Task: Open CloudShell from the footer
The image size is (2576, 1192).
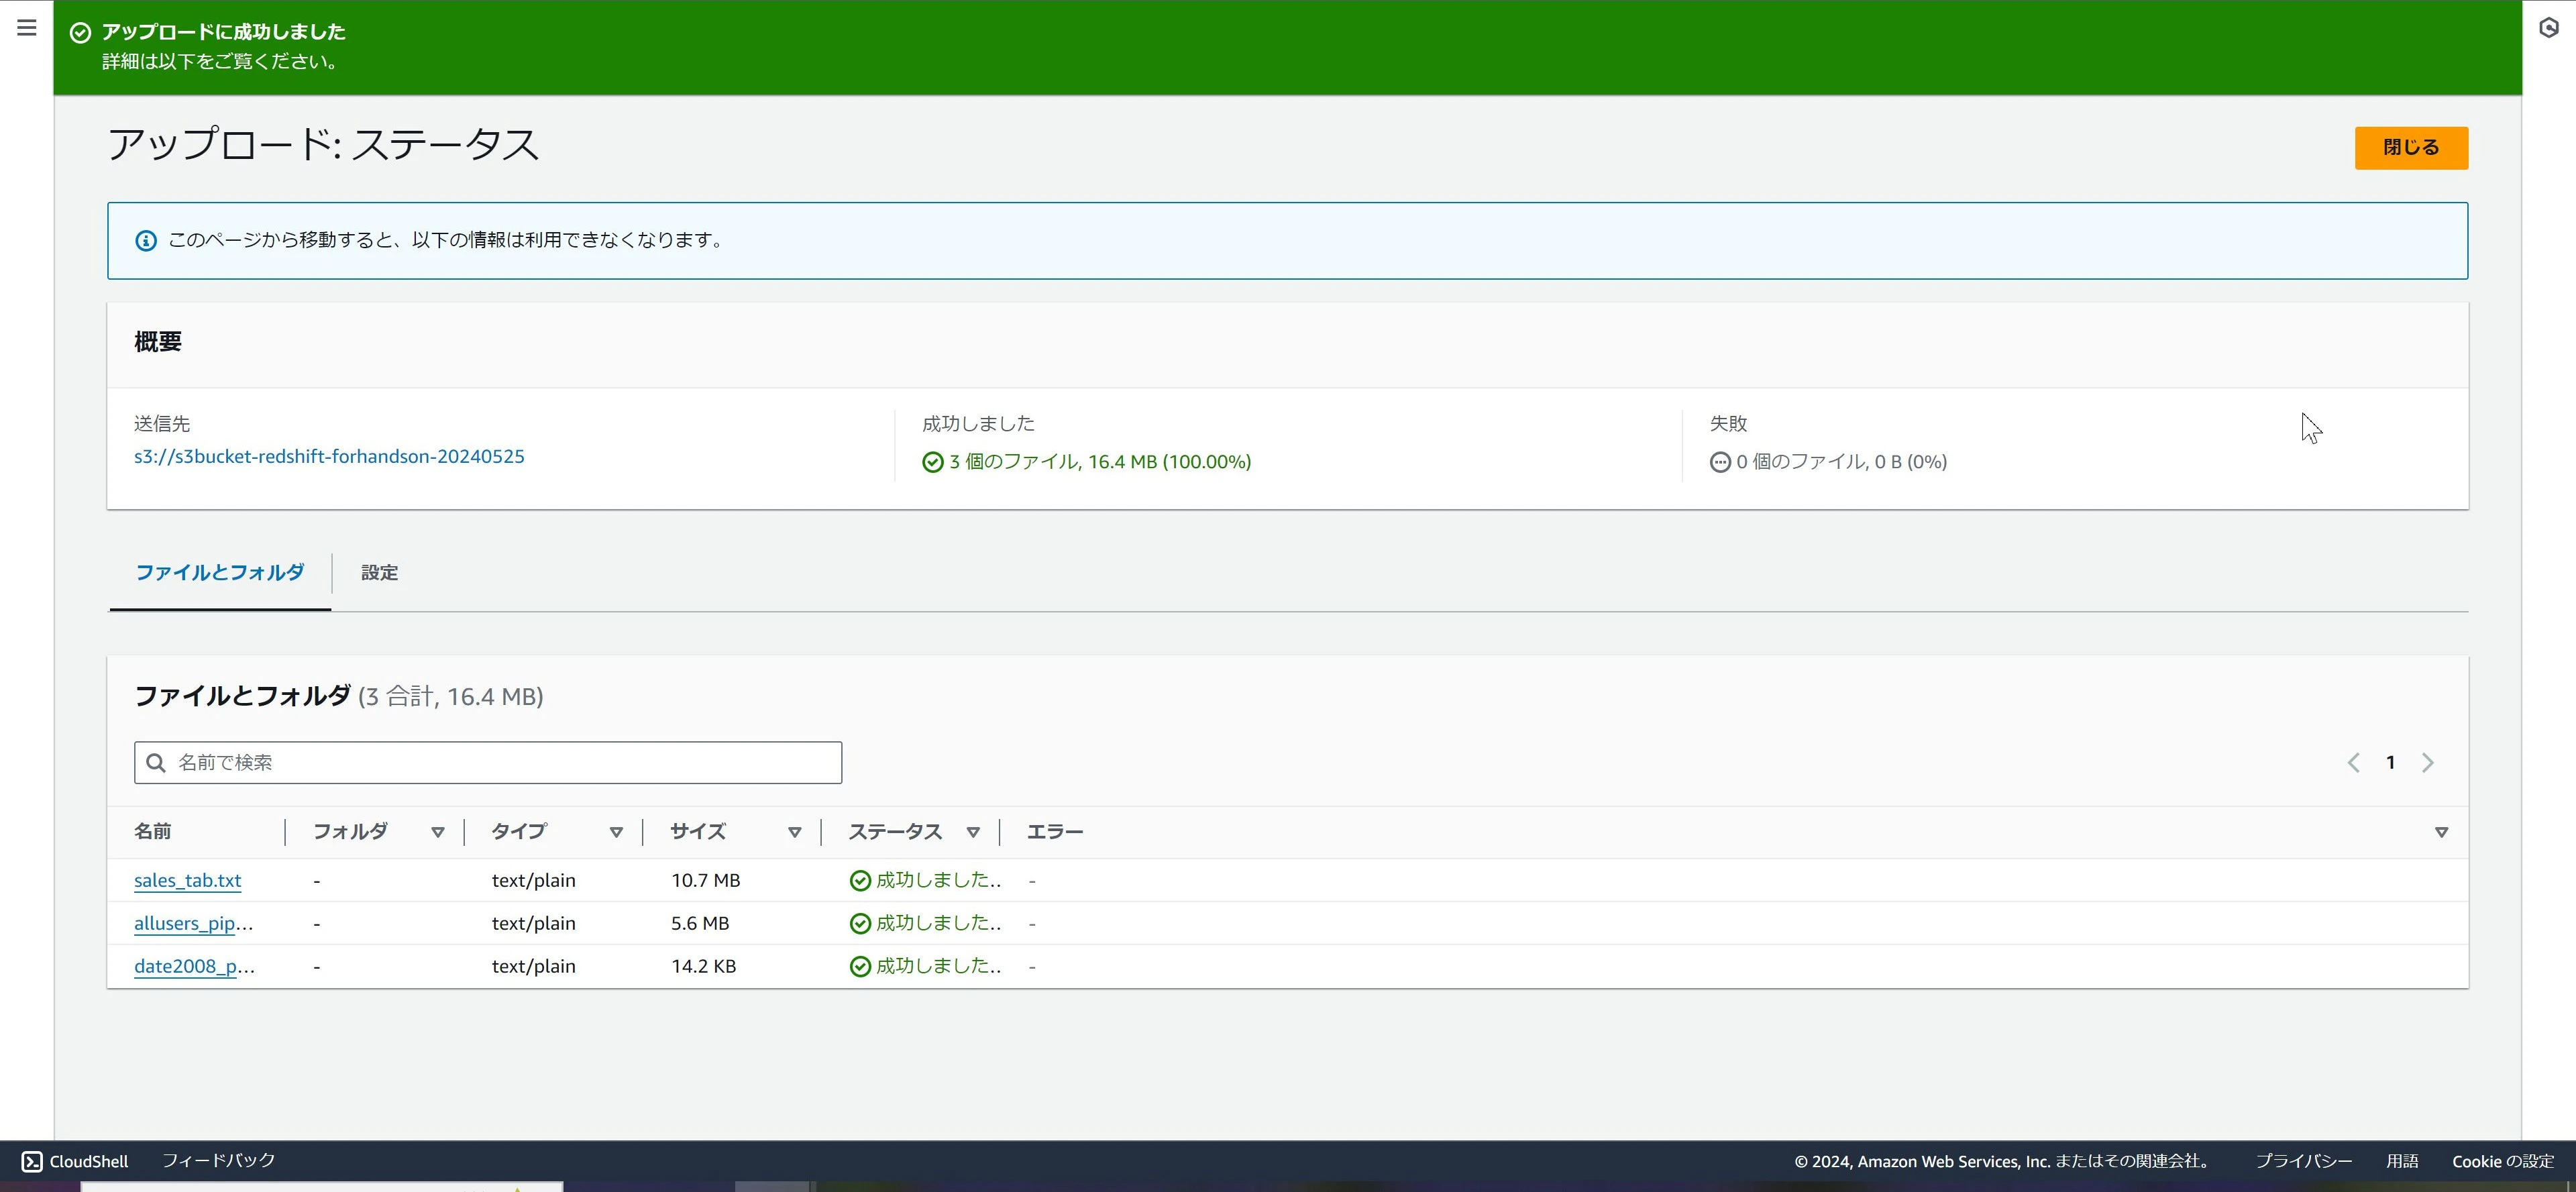Action: [x=76, y=1161]
